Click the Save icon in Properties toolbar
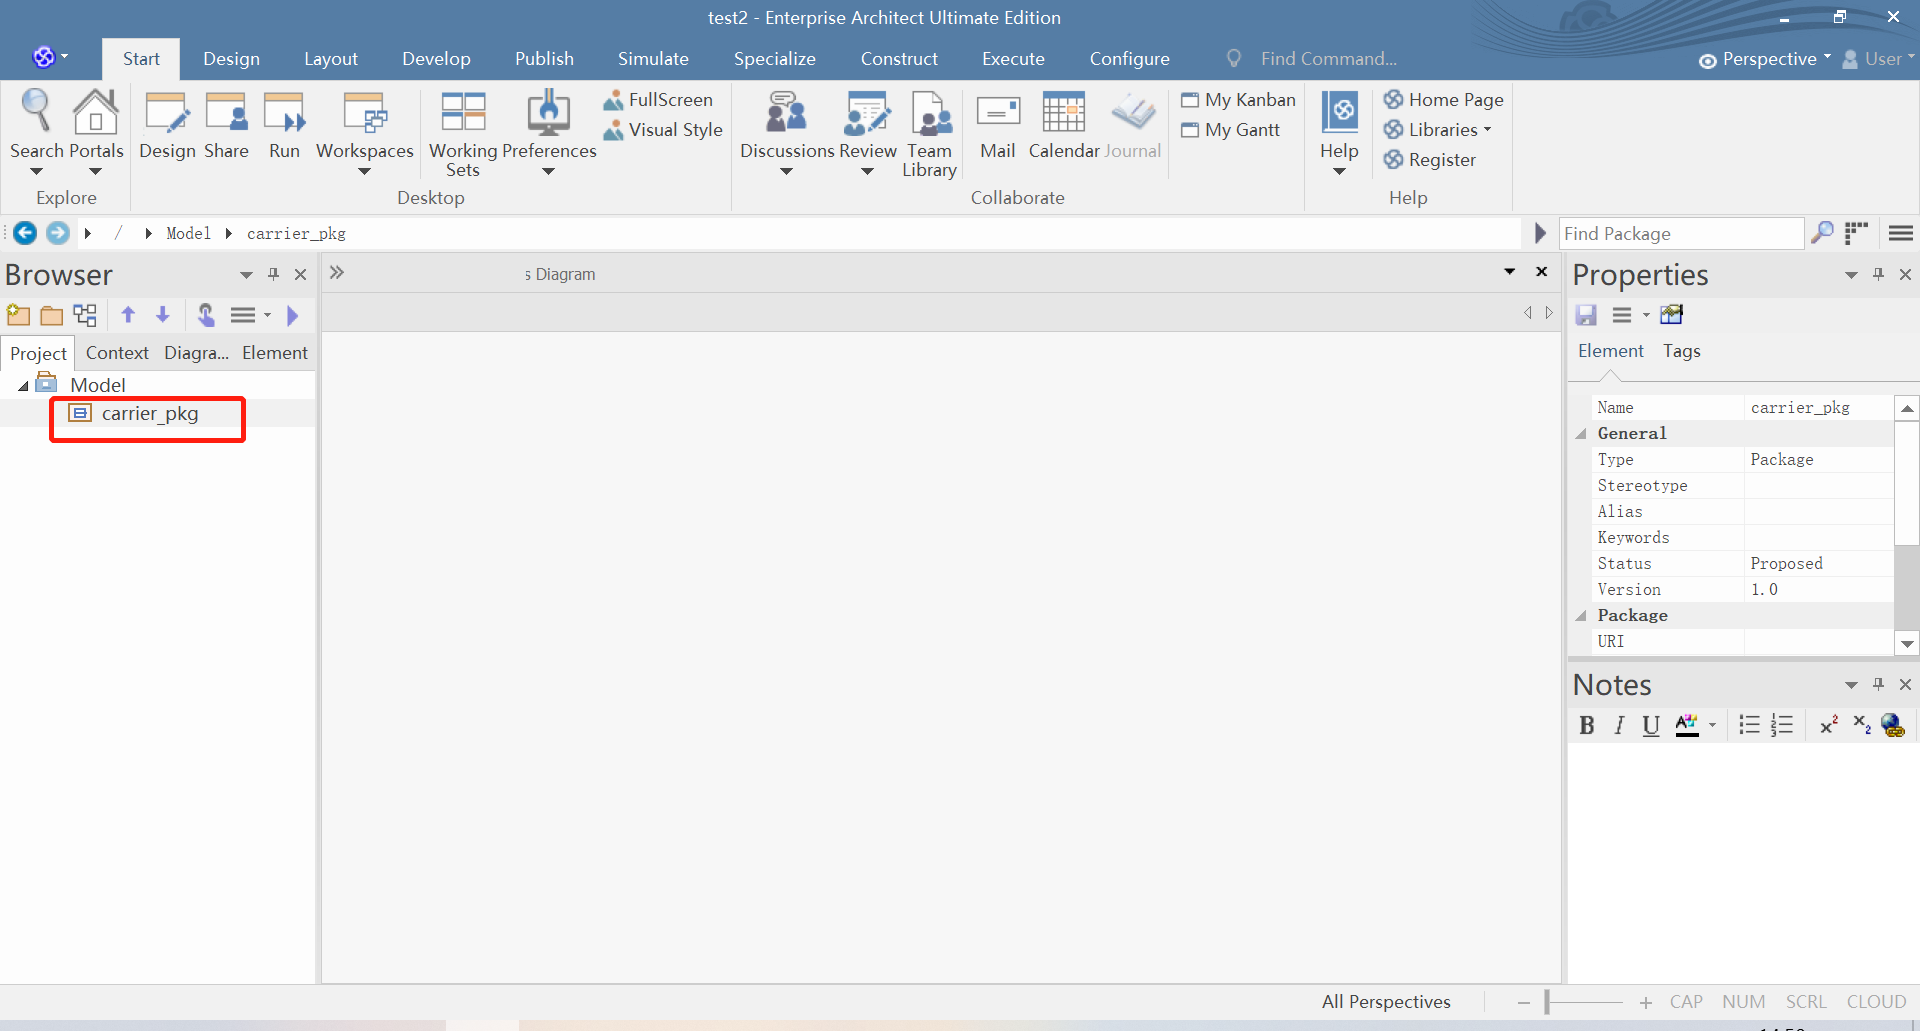The width and height of the screenshot is (1920, 1031). (1586, 316)
